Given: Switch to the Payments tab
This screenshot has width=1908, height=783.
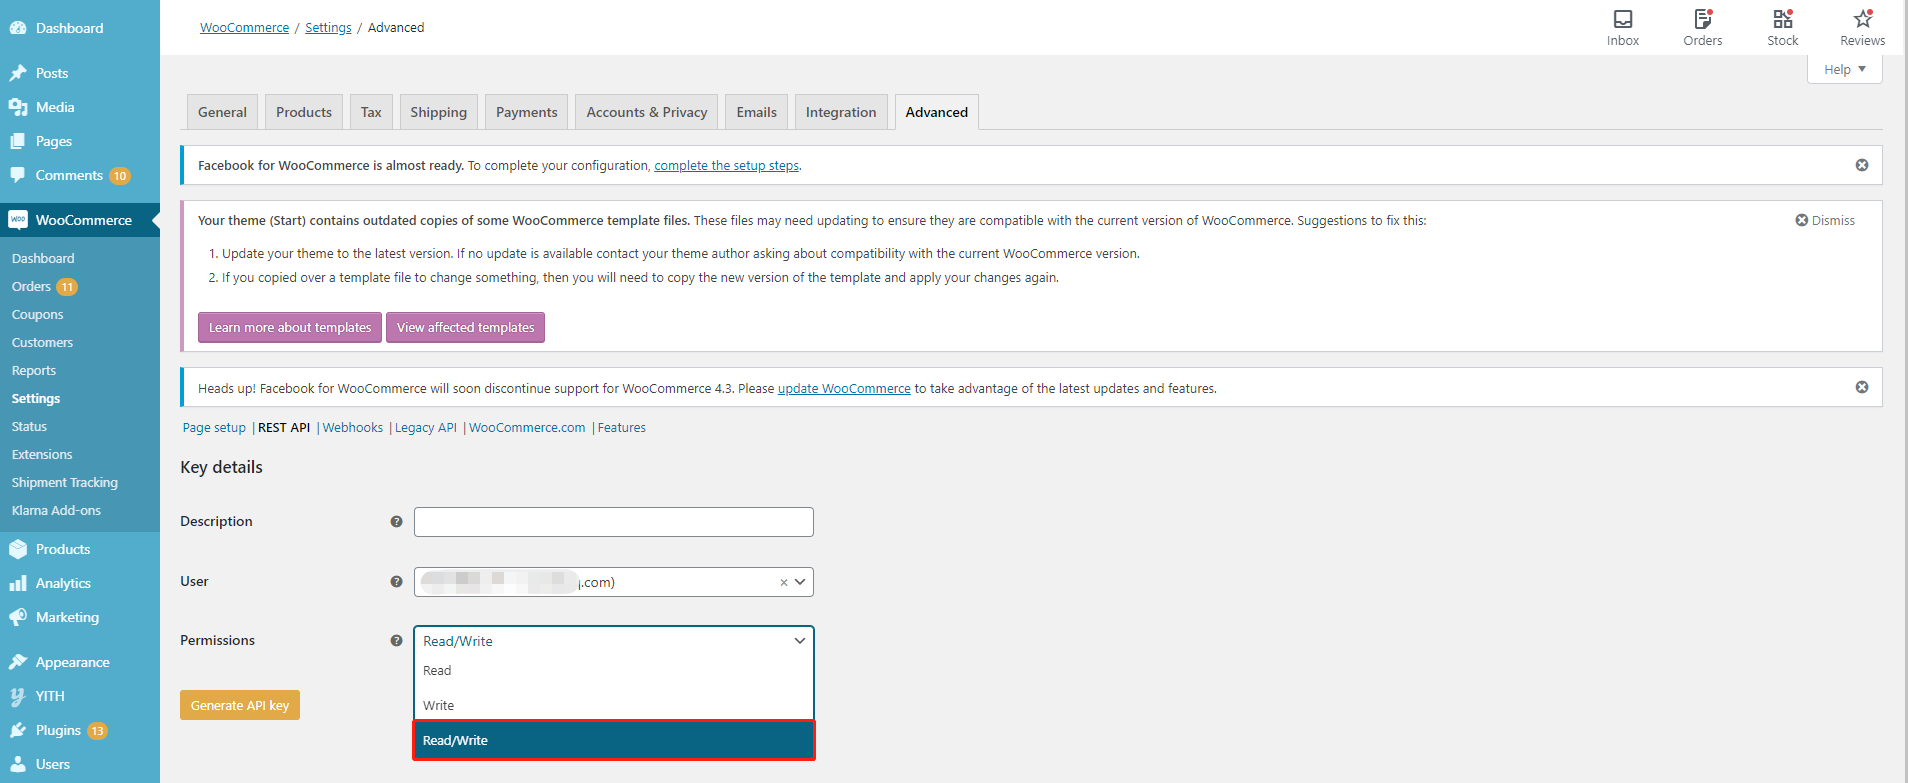Looking at the screenshot, I should click(x=526, y=112).
